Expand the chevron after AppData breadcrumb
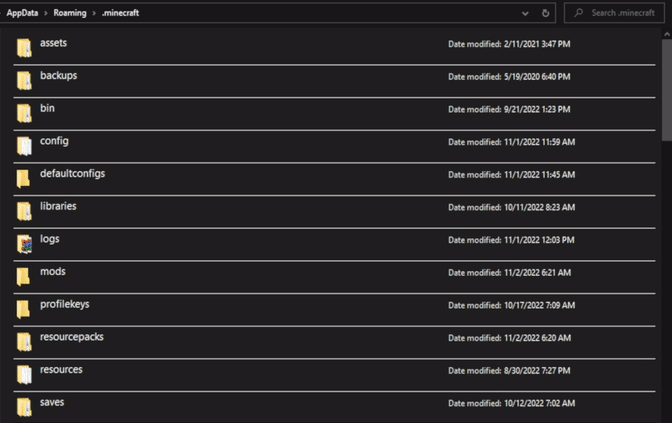Viewport: 672px width, 423px height. (58, 13)
